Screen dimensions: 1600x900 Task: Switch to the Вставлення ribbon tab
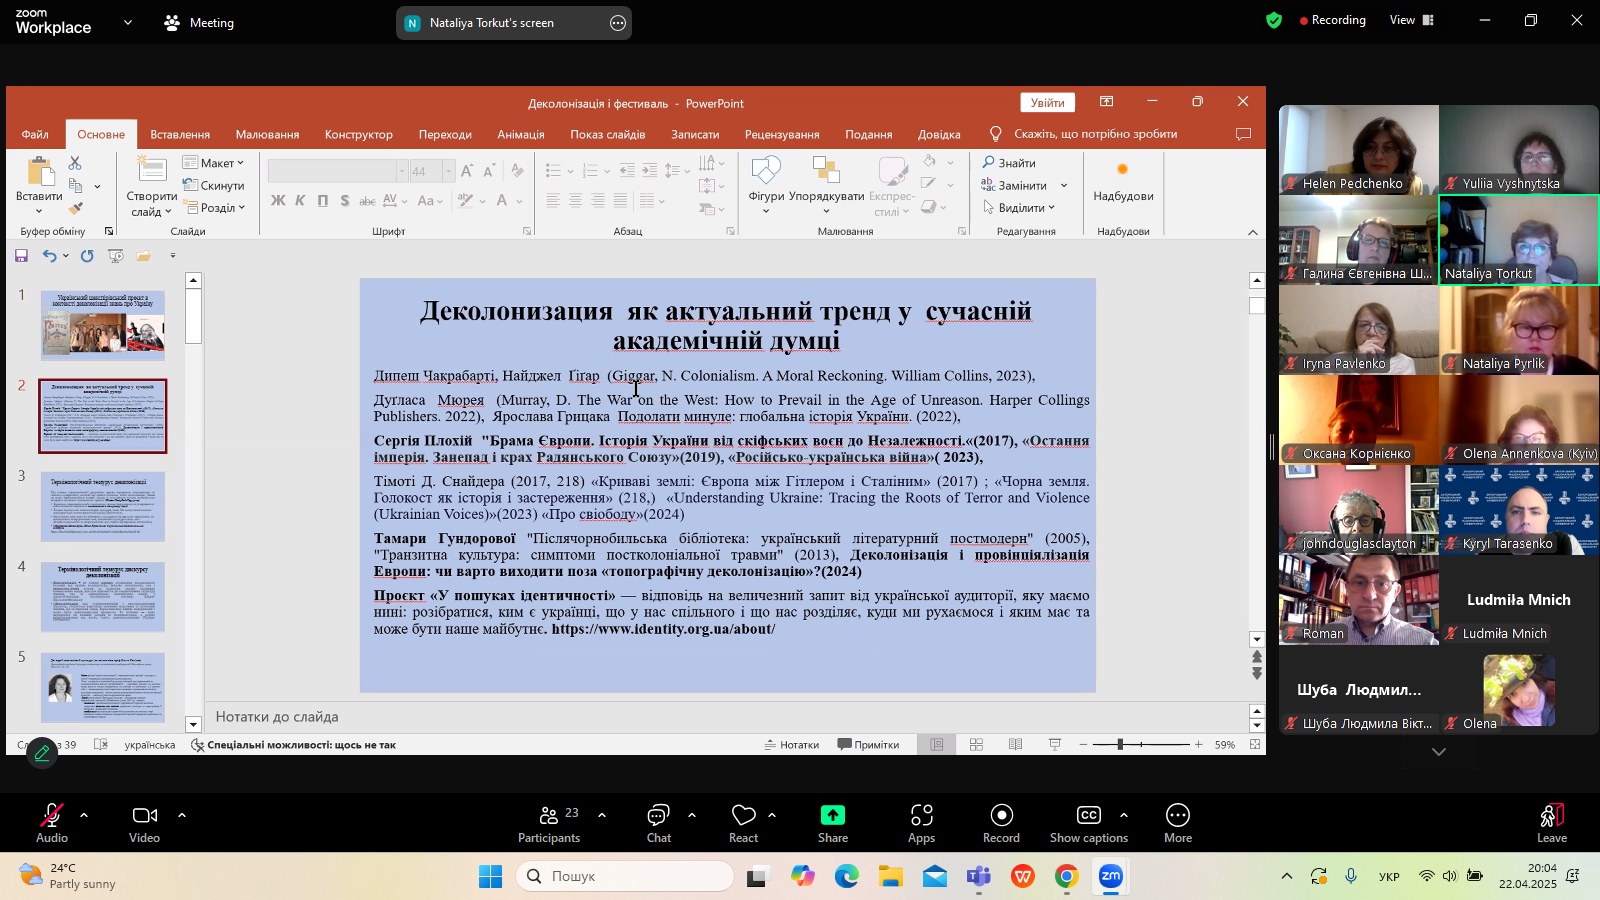(x=180, y=135)
